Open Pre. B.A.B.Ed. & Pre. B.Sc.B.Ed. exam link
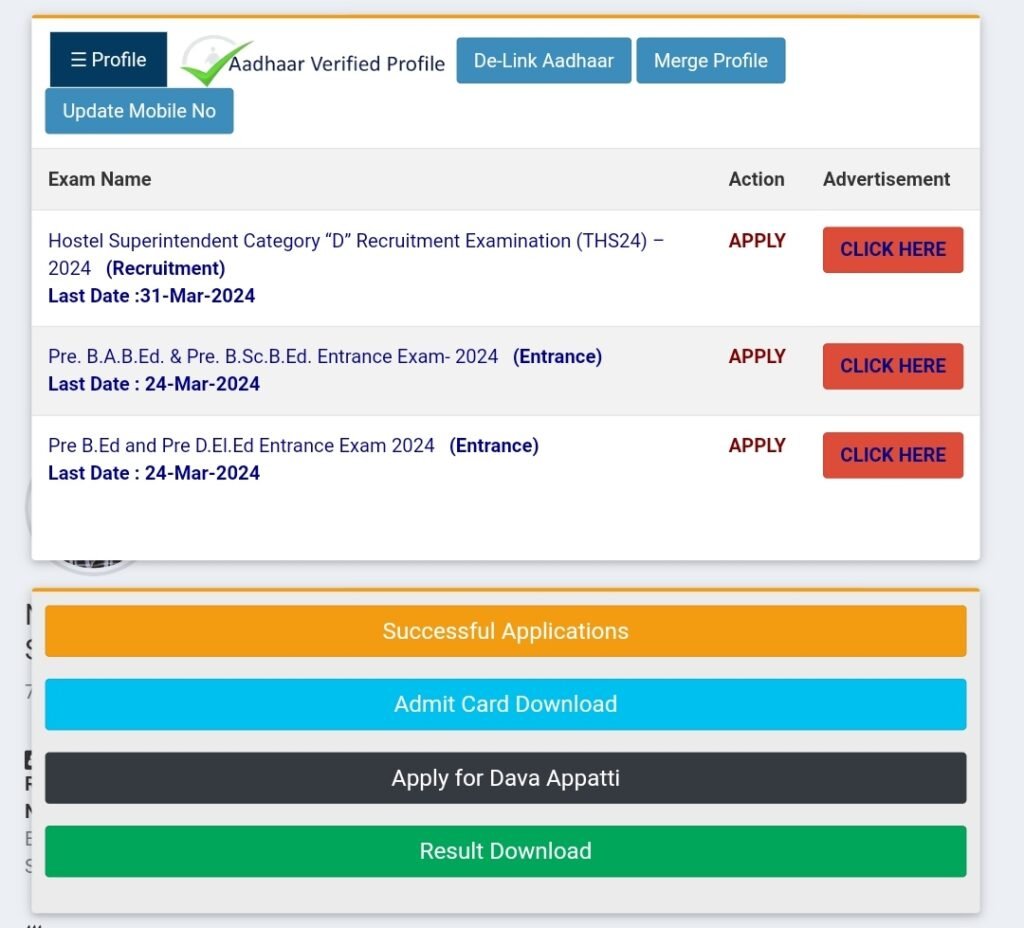This screenshot has height=928, width=1024. pos(273,357)
